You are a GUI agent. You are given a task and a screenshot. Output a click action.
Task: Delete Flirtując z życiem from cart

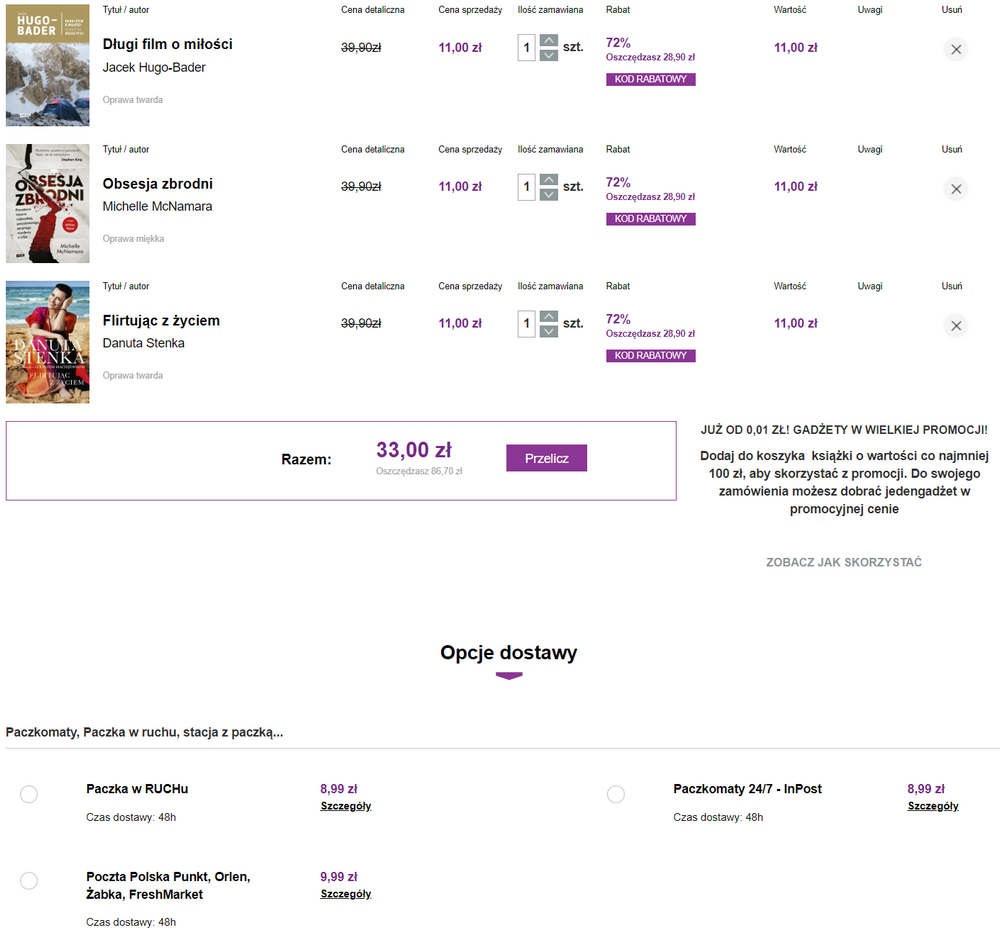pos(955,326)
